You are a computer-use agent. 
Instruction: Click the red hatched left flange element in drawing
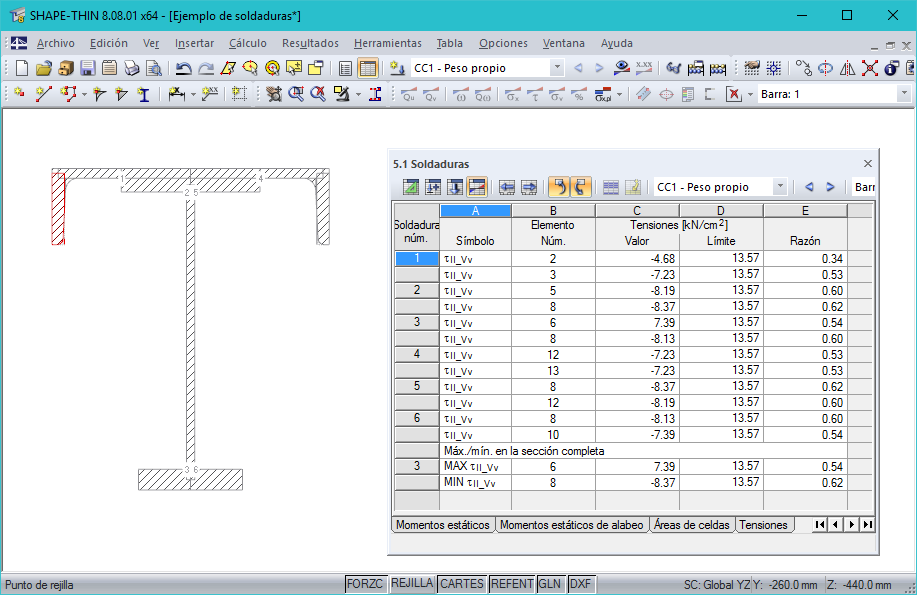tap(58, 208)
